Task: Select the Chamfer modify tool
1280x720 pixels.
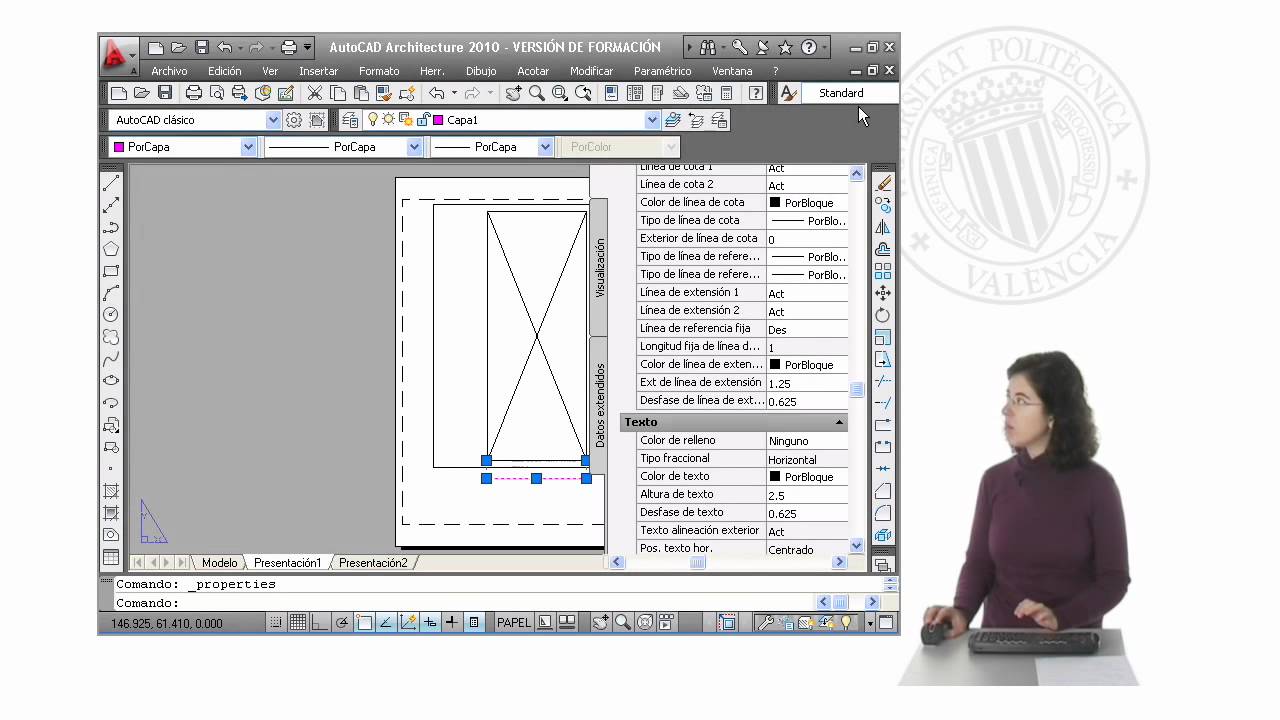Action: [x=883, y=491]
